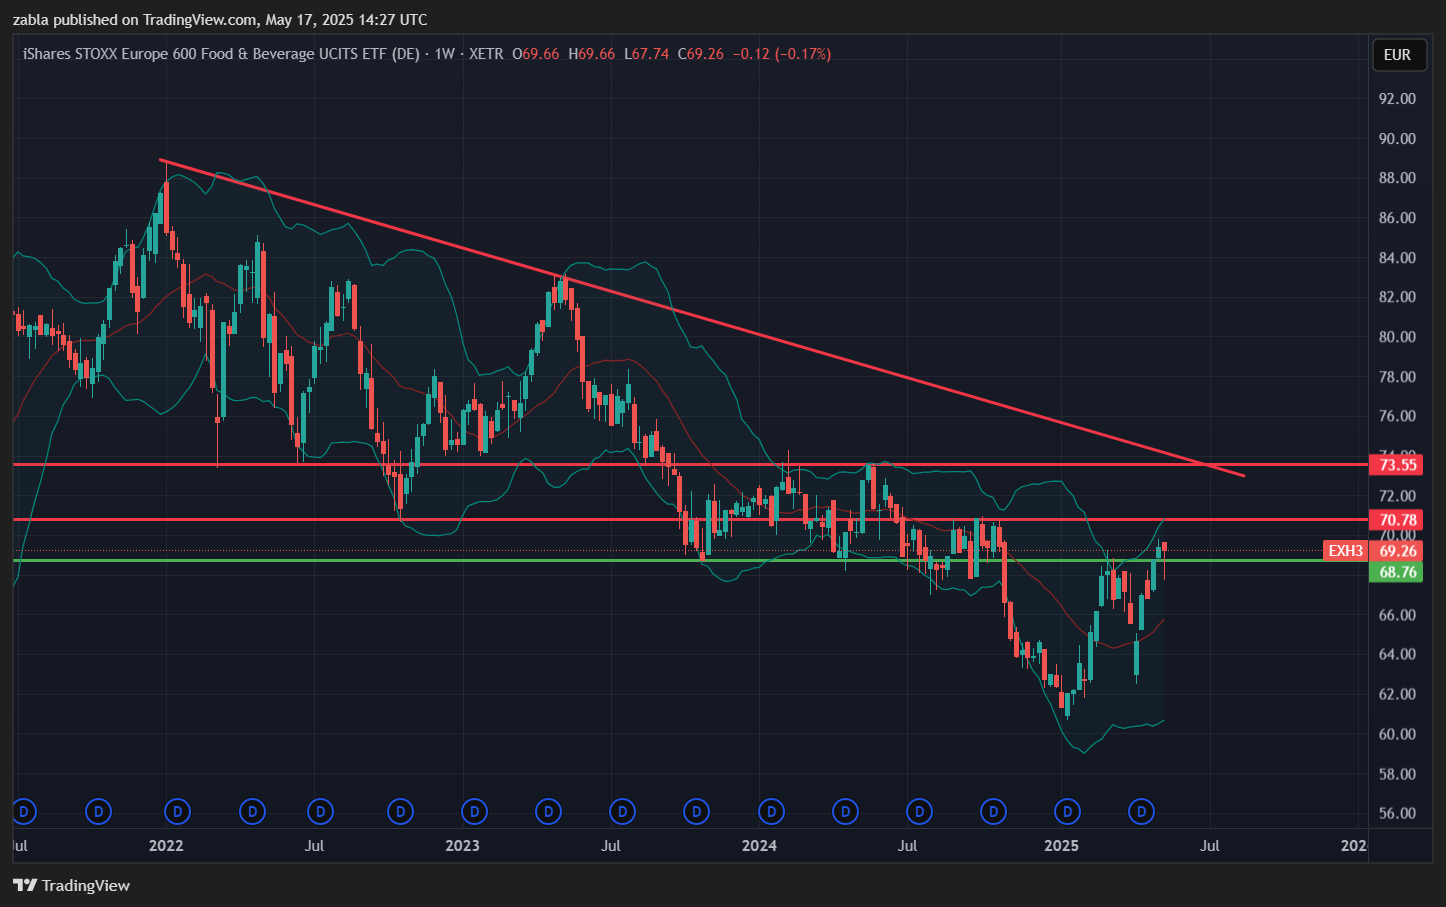Click the 69.26 current price label
The image size is (1446, 907).
1397,551
